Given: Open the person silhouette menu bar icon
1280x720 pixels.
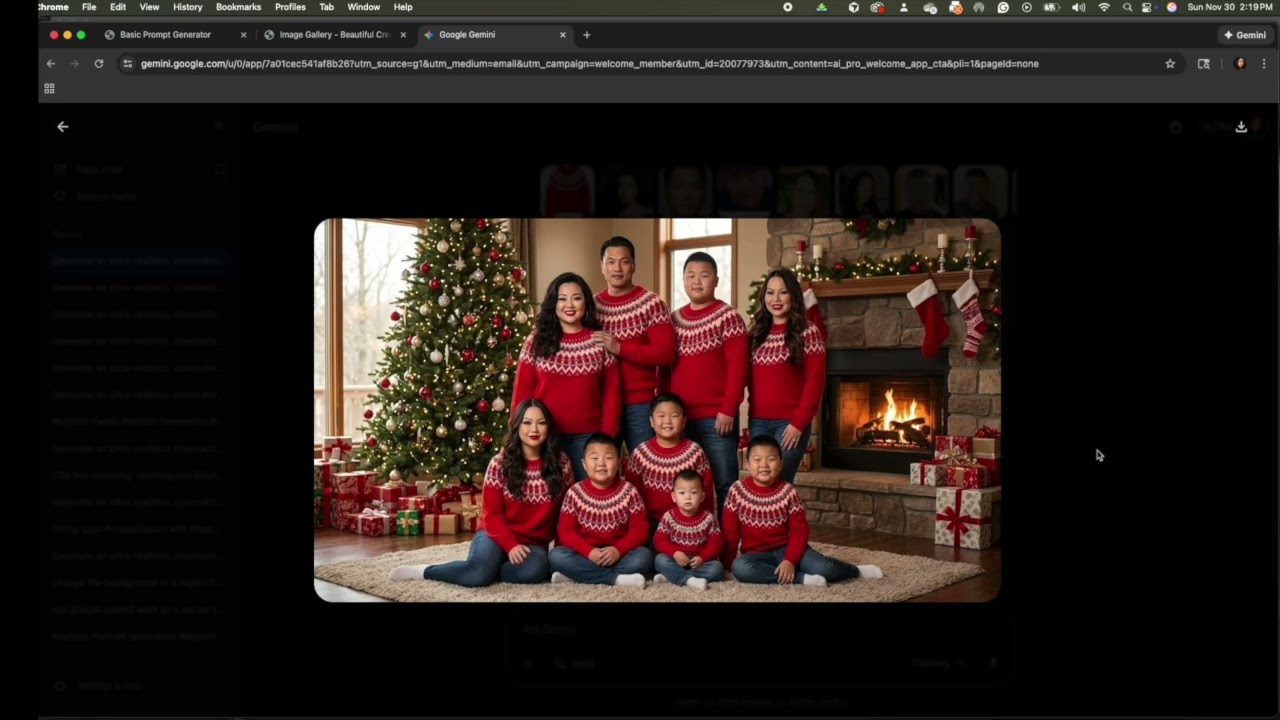Looking at the screenshot, I should click(904, 7).
